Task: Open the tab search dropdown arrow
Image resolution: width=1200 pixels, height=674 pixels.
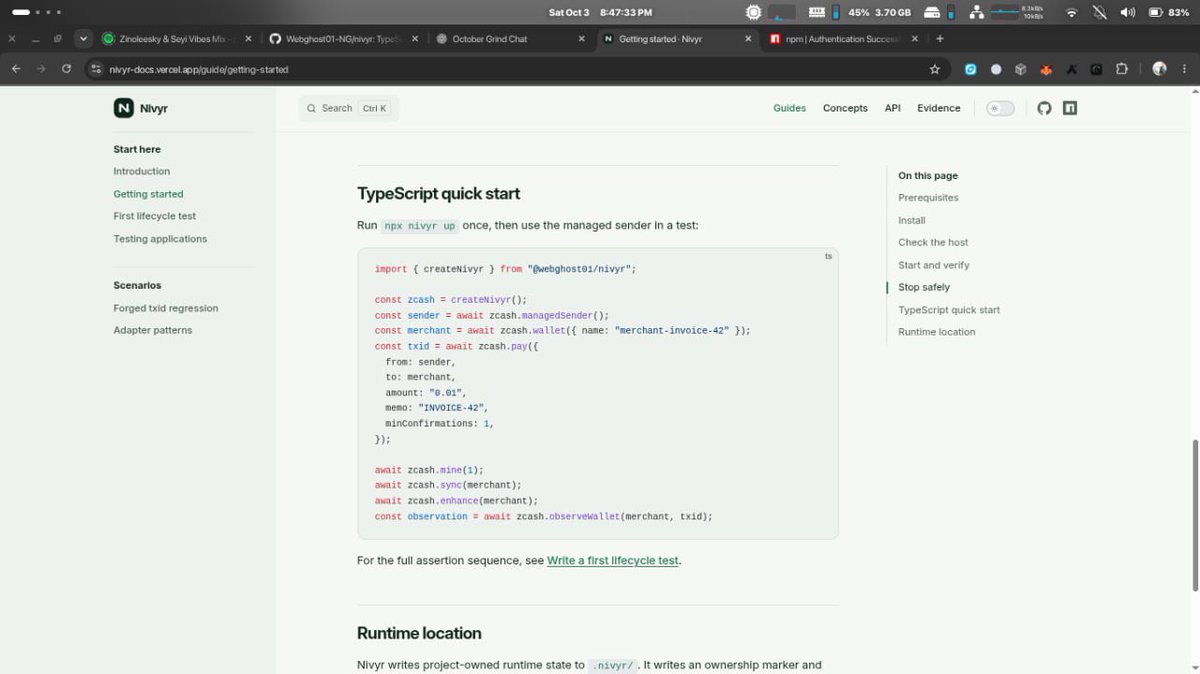Action: tap(83, 39)
